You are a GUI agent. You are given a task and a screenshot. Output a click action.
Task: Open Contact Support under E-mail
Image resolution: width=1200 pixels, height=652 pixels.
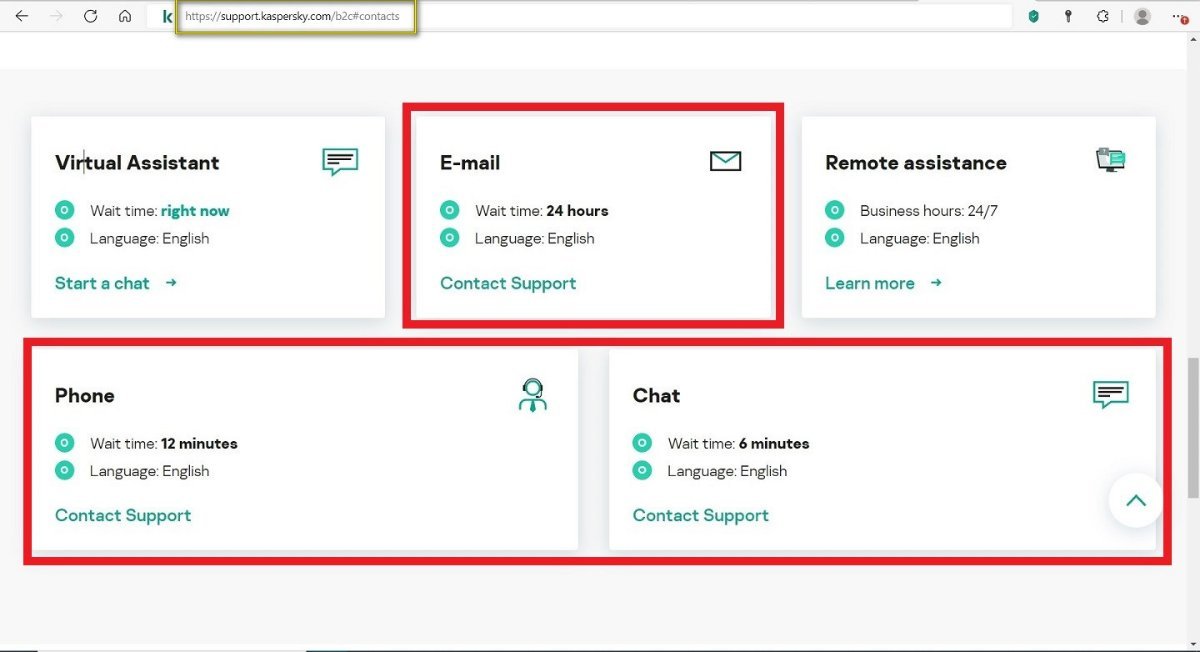[x=508, y=283]
